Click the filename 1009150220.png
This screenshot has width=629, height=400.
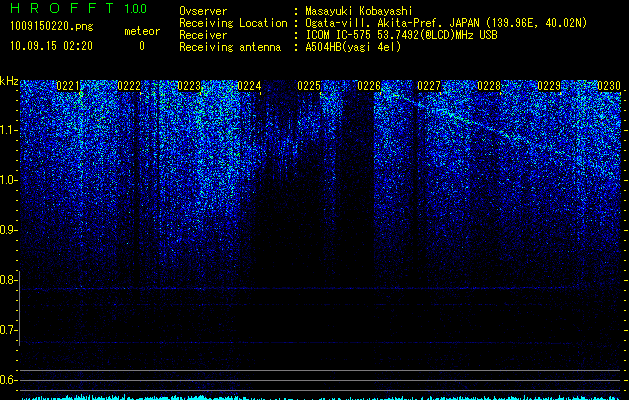pyautogui.click(x=52, y=27)
